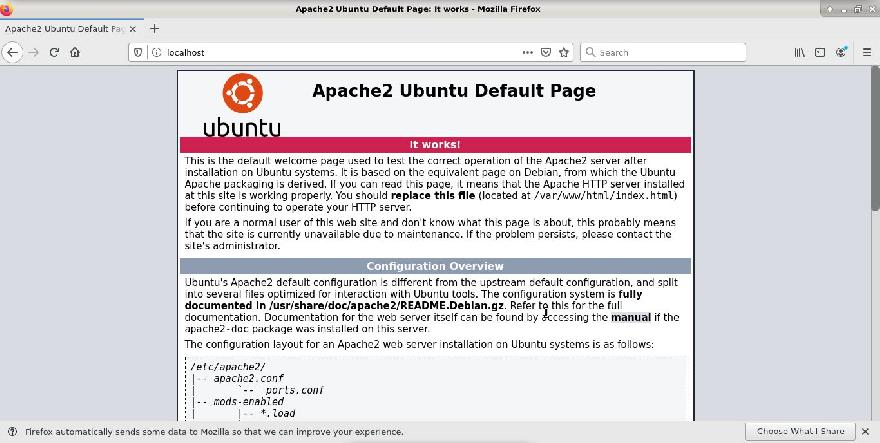880x443 pixels.
Task: Click the '/etc/apache2/' line in config tree
Action: click(x=228, y=367)
